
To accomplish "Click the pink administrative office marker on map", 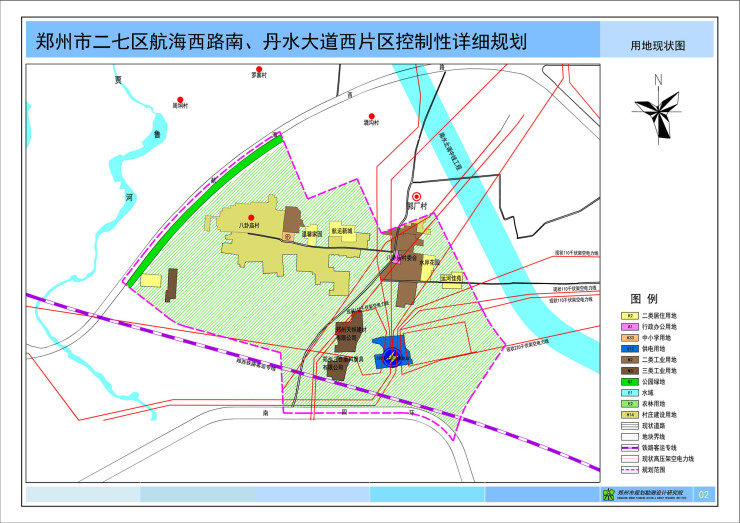I will 396,258.
